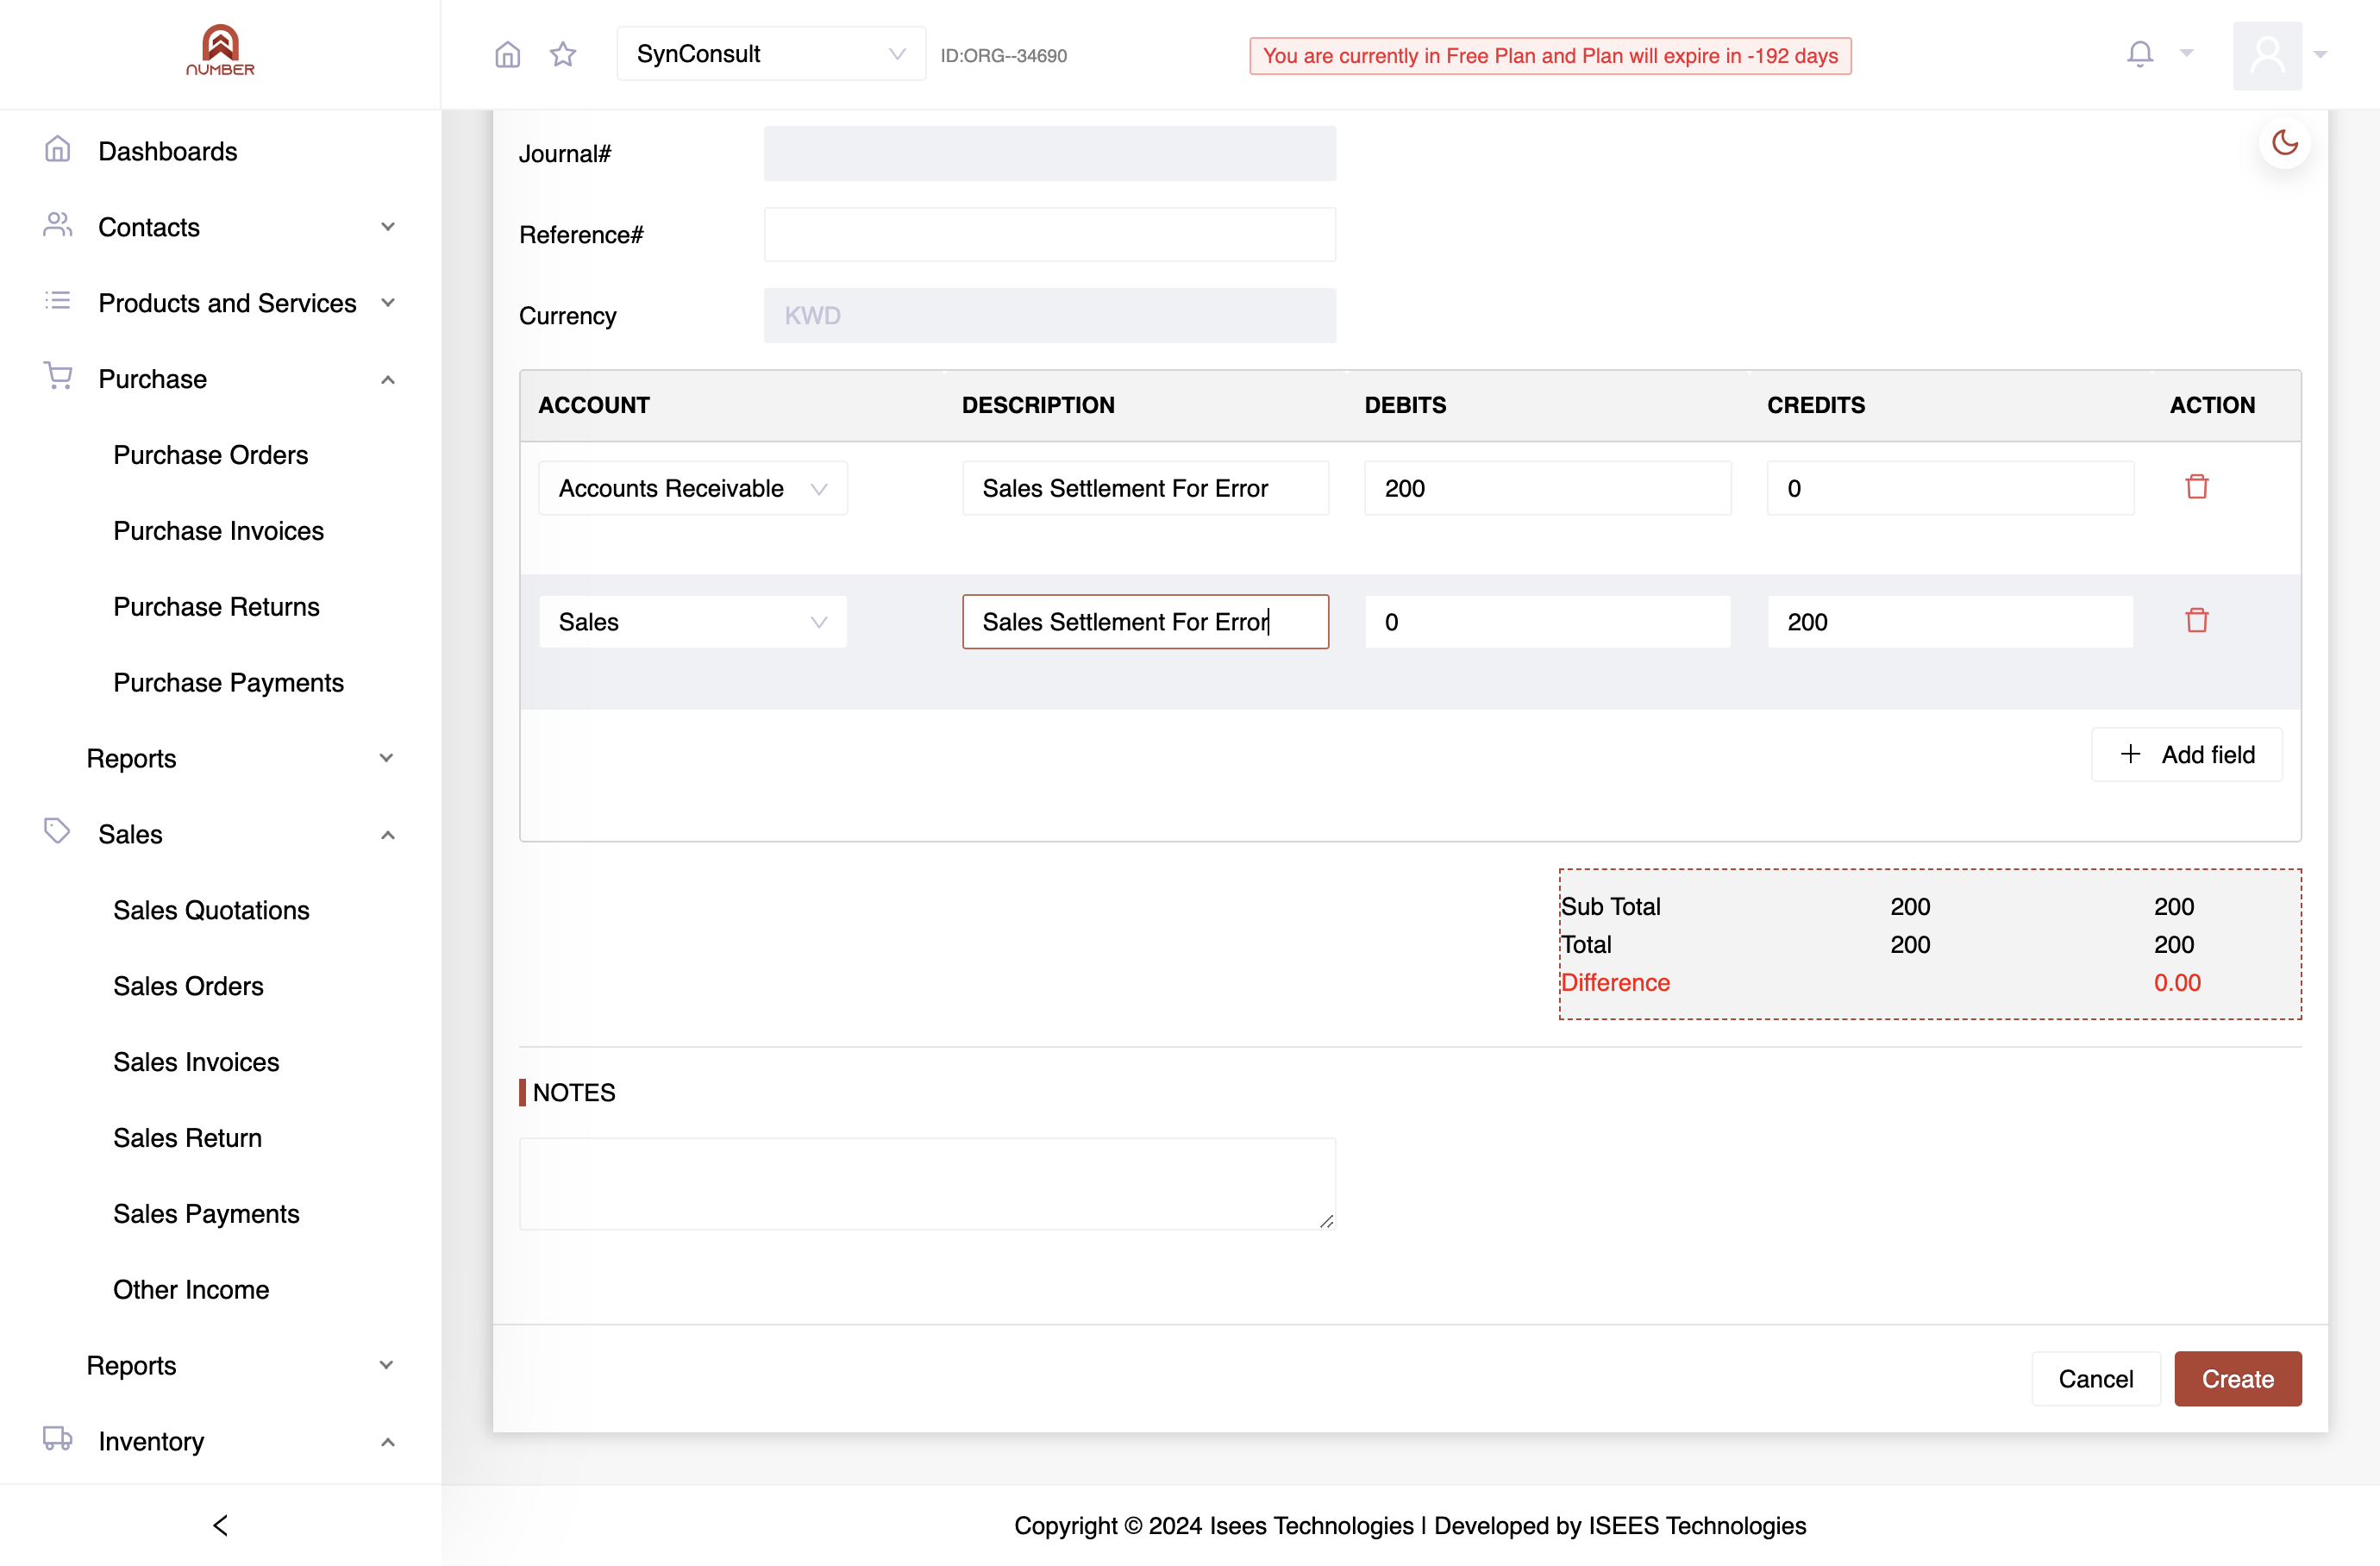This screenshot has width=2380, height=1566.
Task: Click the Sales row credits field
Action: click(x=1950, y=622)
